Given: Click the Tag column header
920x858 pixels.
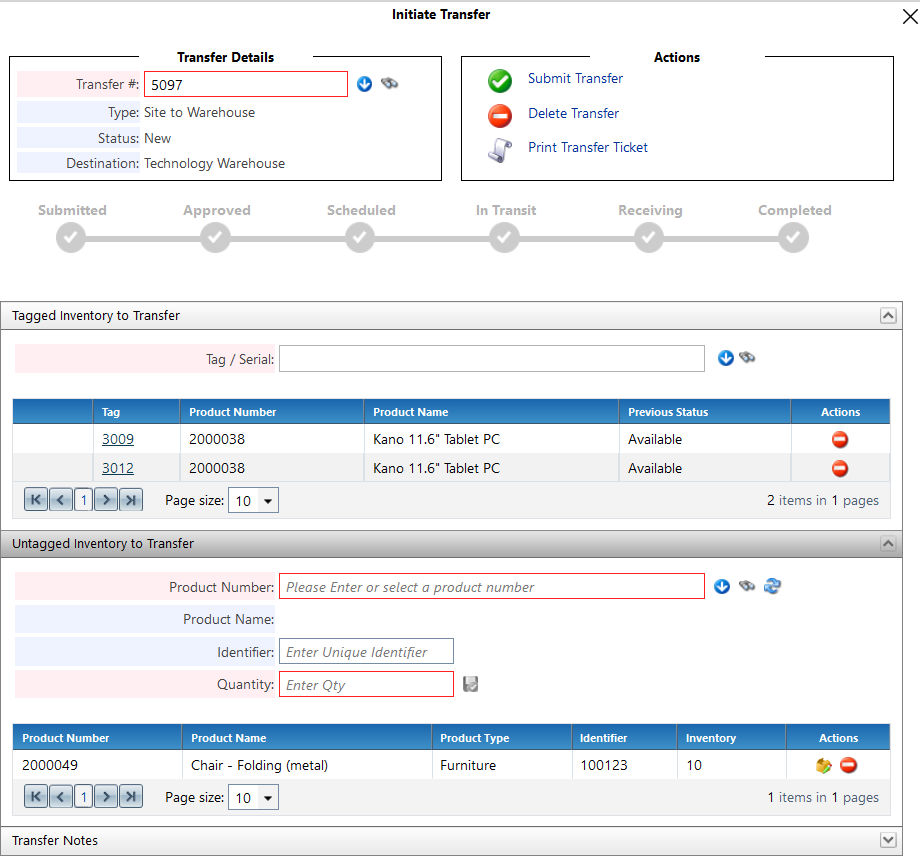Looking at the screenshot, I should 136,412.
